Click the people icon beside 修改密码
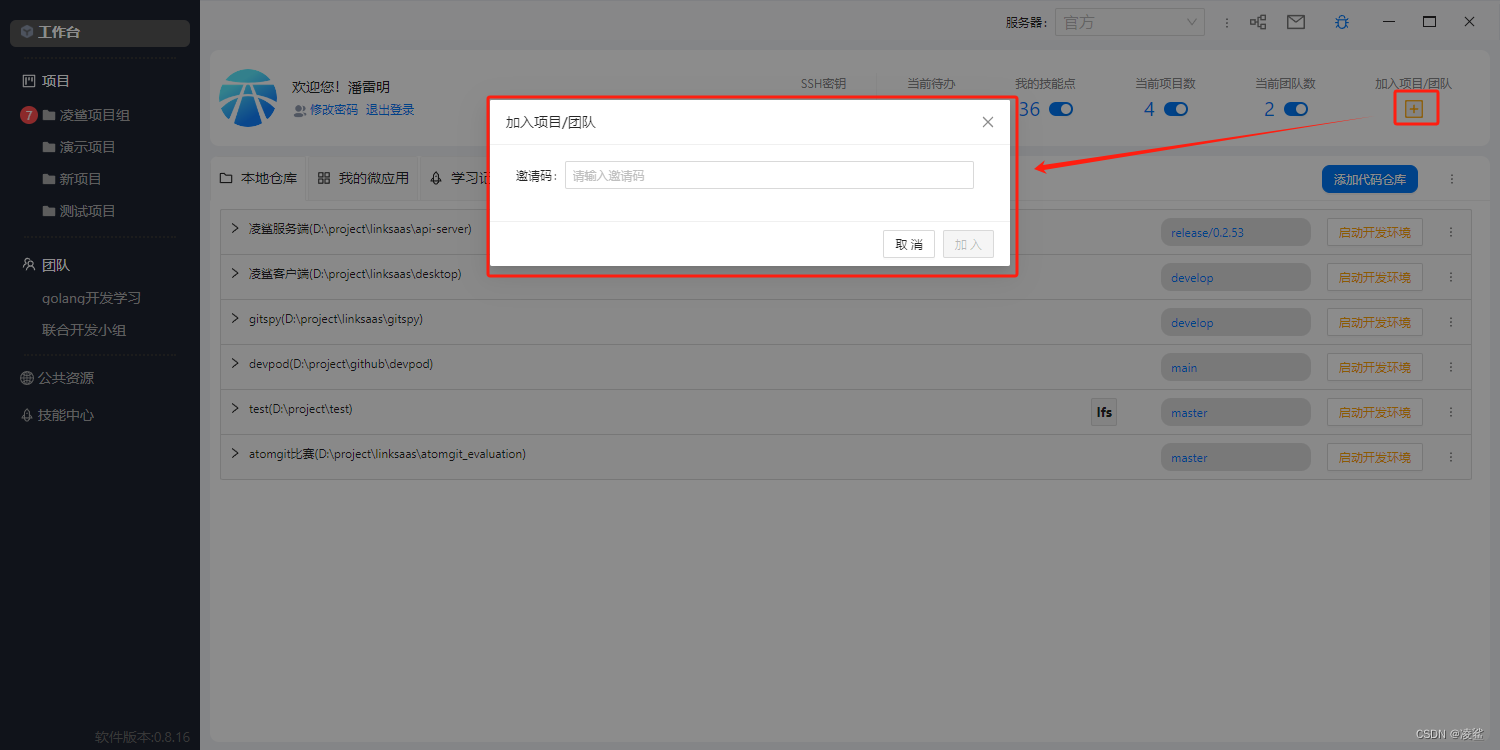Screen dimensions: 1500x750 coord(300,110)
